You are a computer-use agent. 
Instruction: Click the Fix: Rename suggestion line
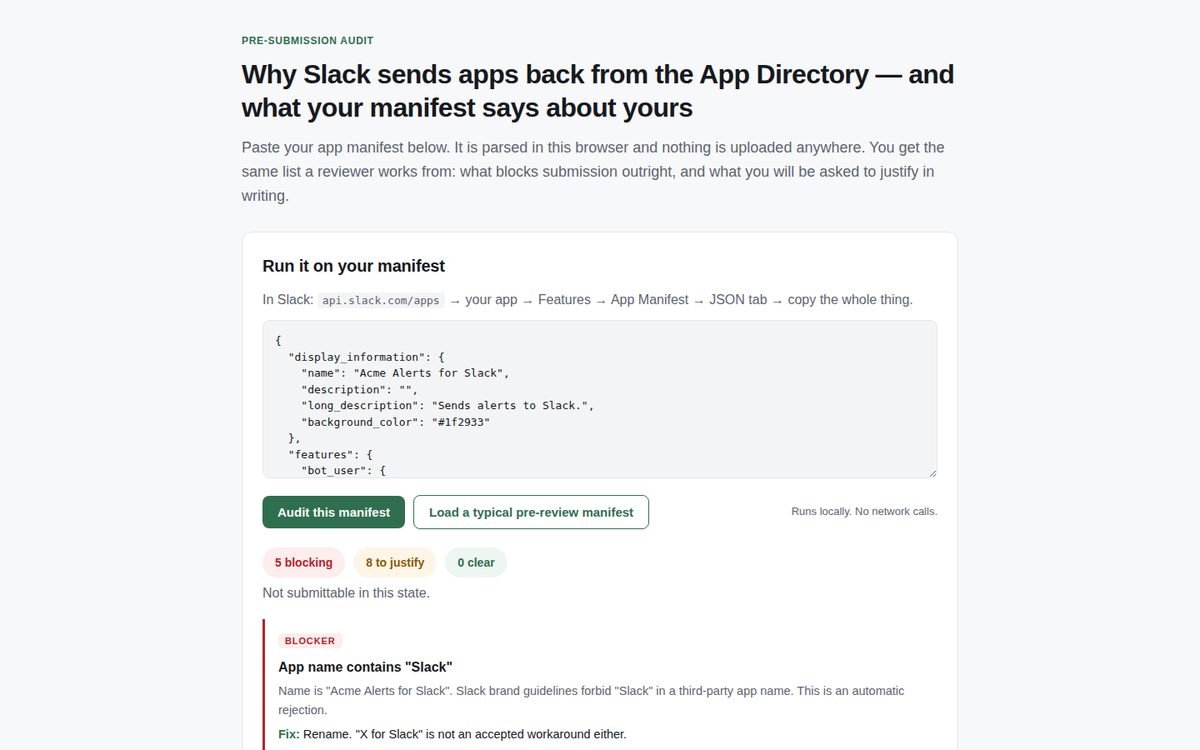452,734
